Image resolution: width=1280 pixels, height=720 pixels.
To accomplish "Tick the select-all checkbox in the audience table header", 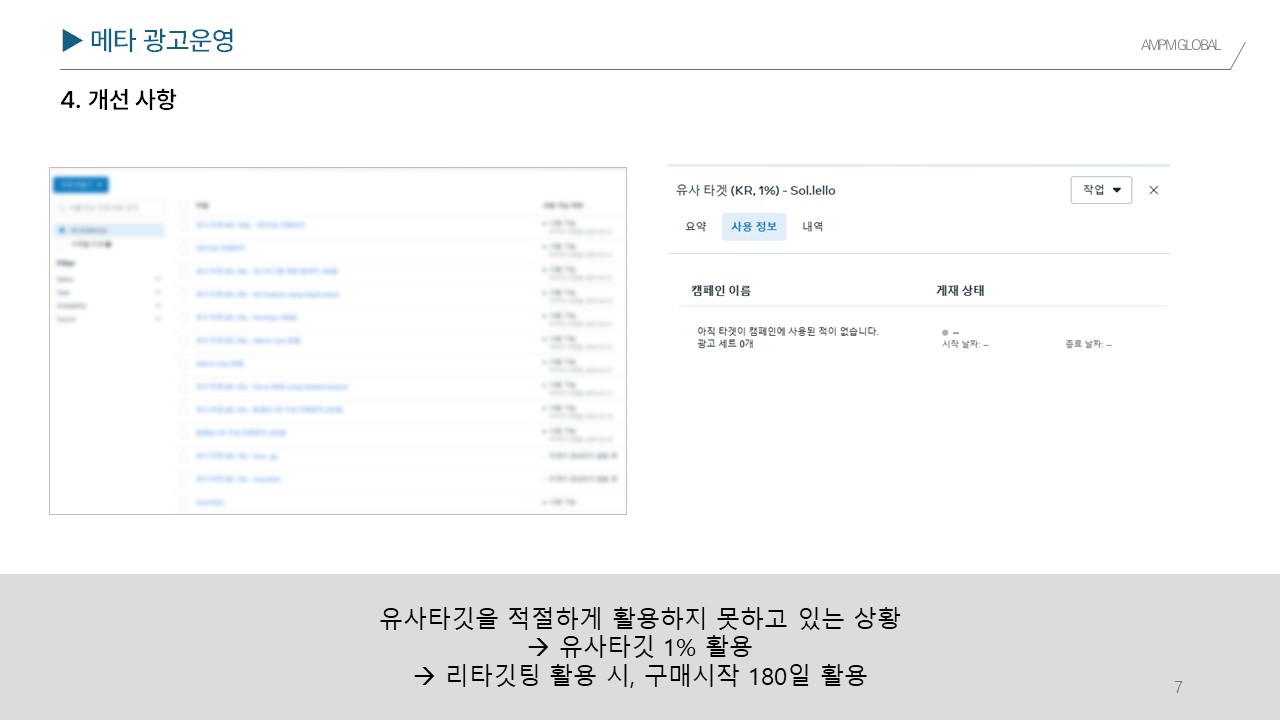I will pos(183,205).
